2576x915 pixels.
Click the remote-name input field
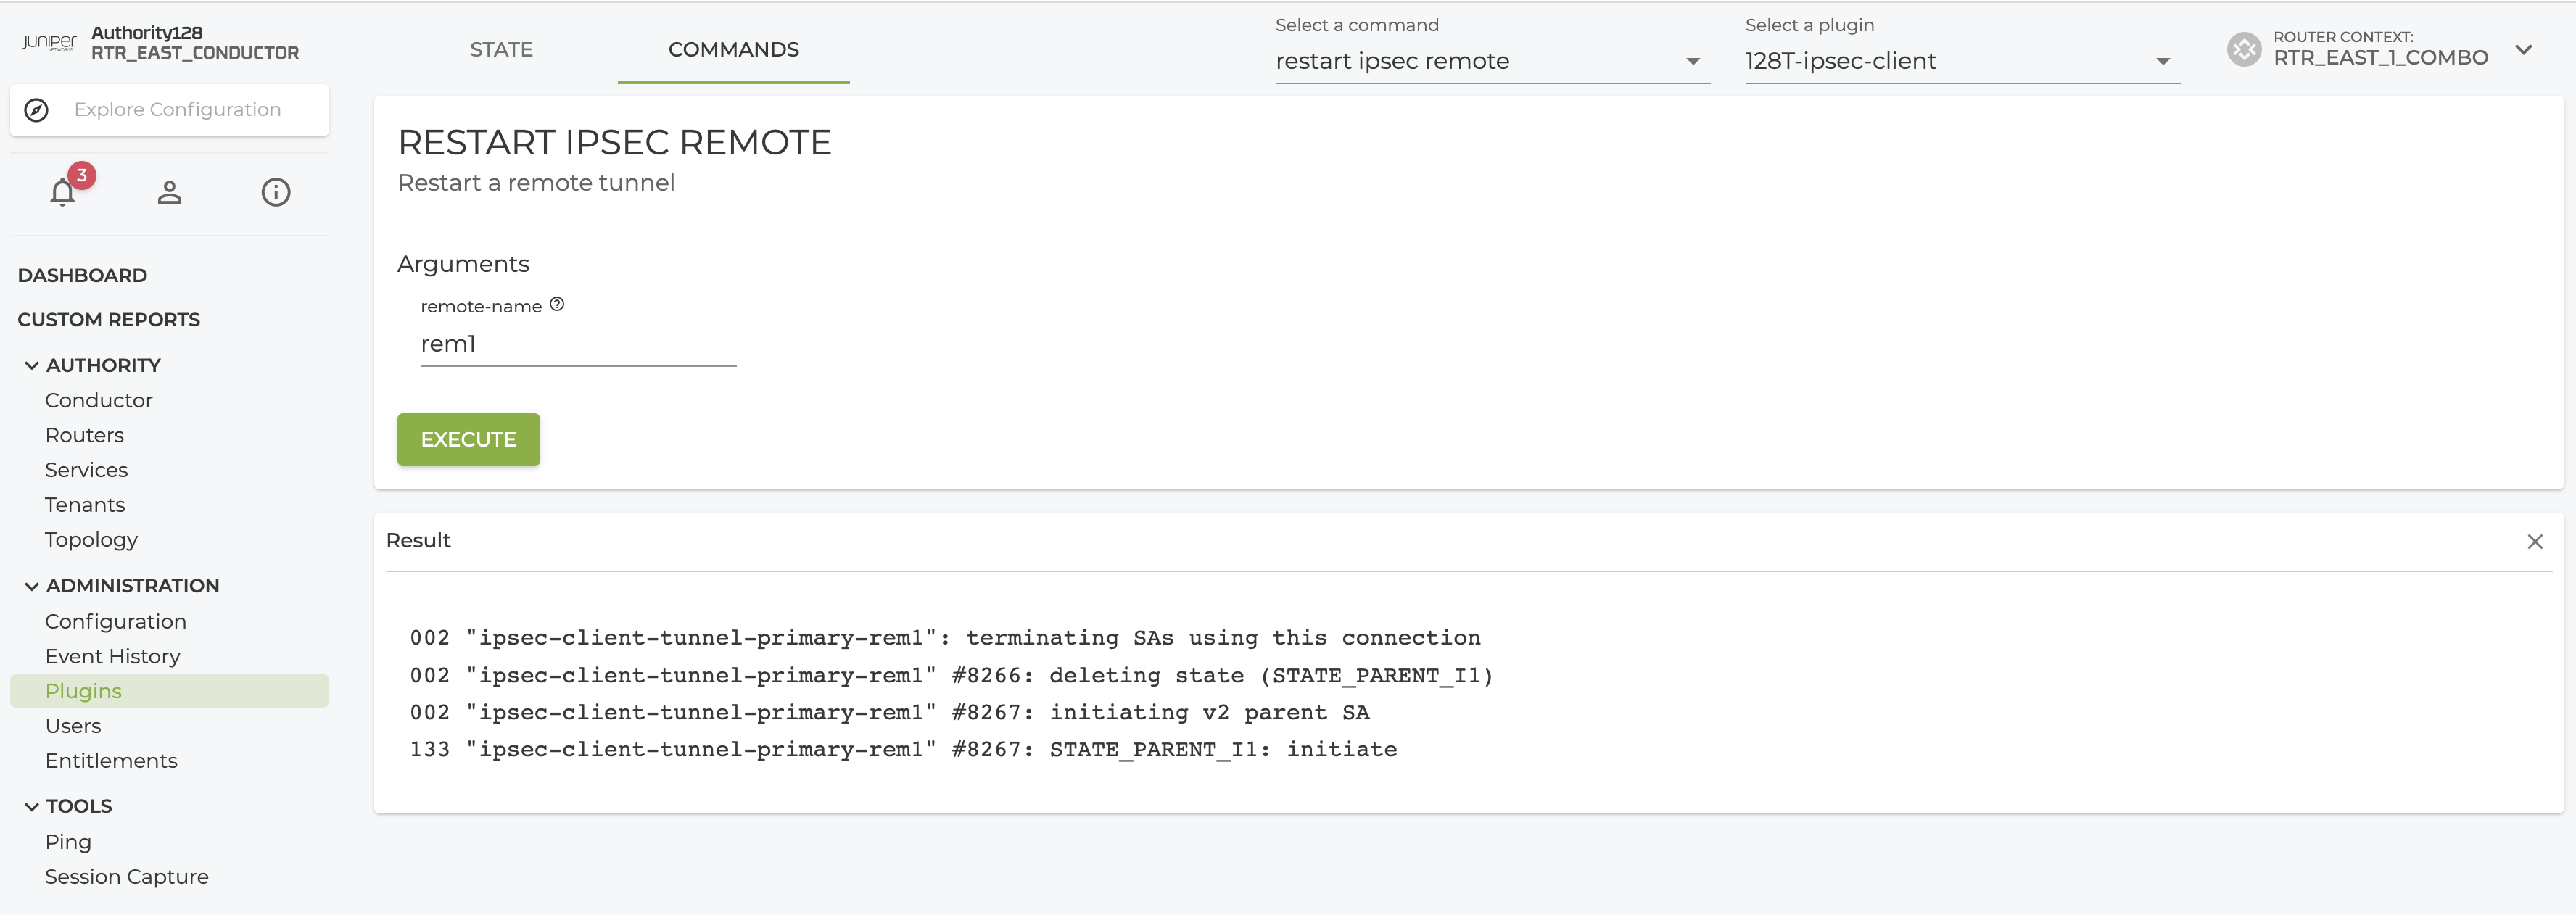click(577, 345)
